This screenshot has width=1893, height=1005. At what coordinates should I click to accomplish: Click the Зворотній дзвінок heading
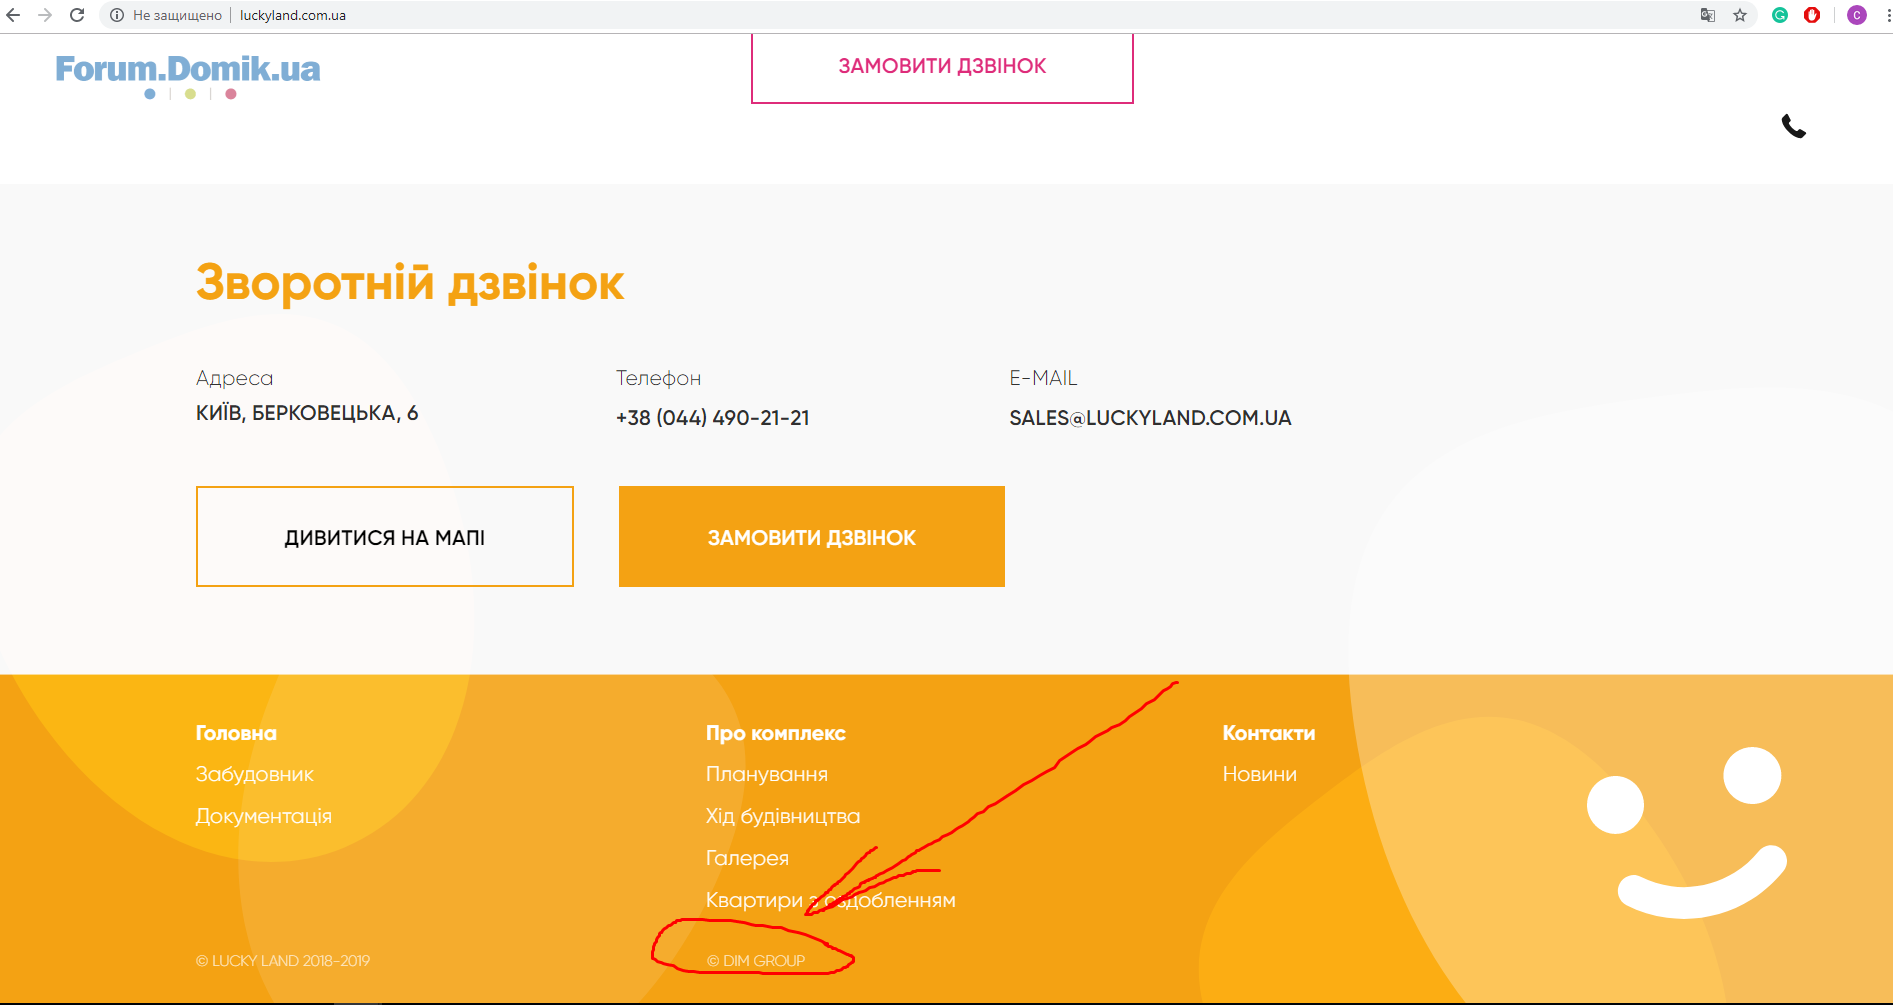coord(410,283)
